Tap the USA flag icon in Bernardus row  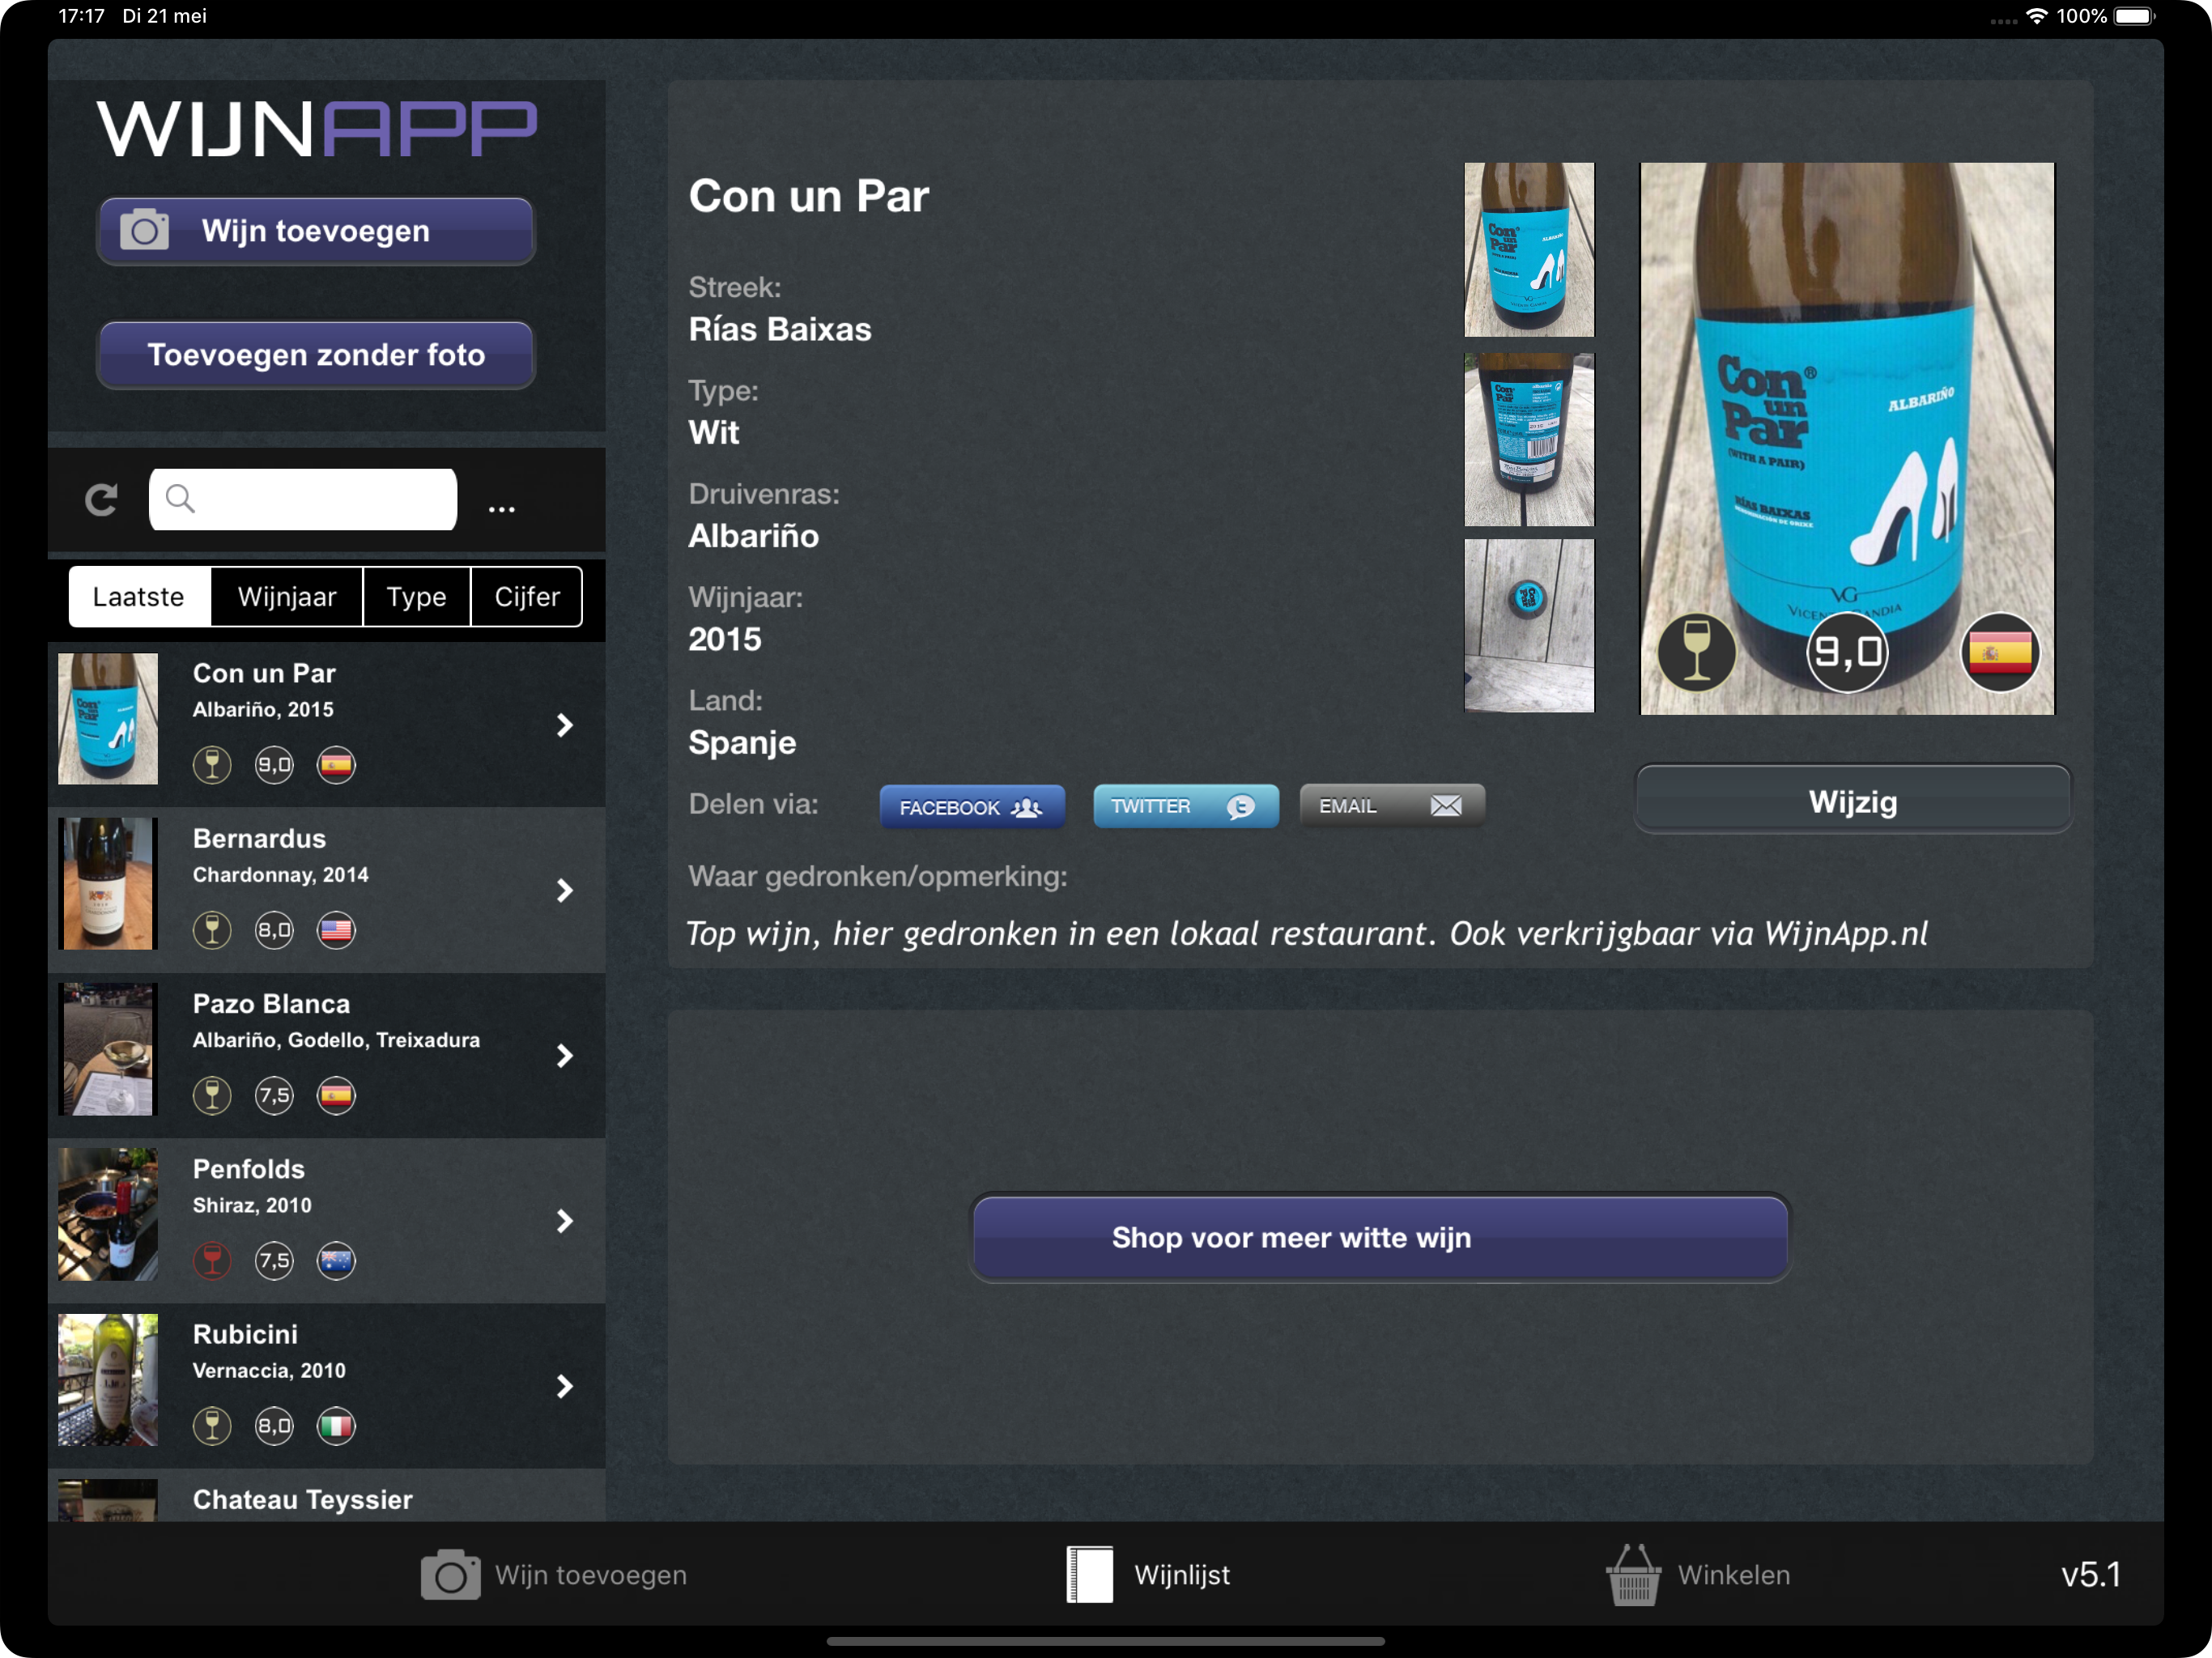336,930
